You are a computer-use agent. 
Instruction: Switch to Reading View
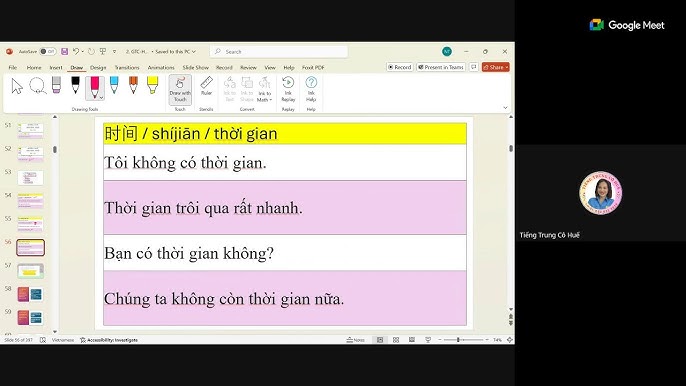point(412,340)
